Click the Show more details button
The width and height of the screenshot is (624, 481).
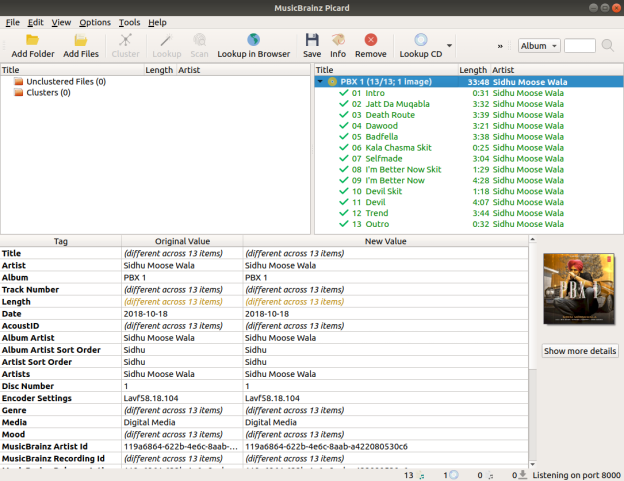(x=580, y=351)
